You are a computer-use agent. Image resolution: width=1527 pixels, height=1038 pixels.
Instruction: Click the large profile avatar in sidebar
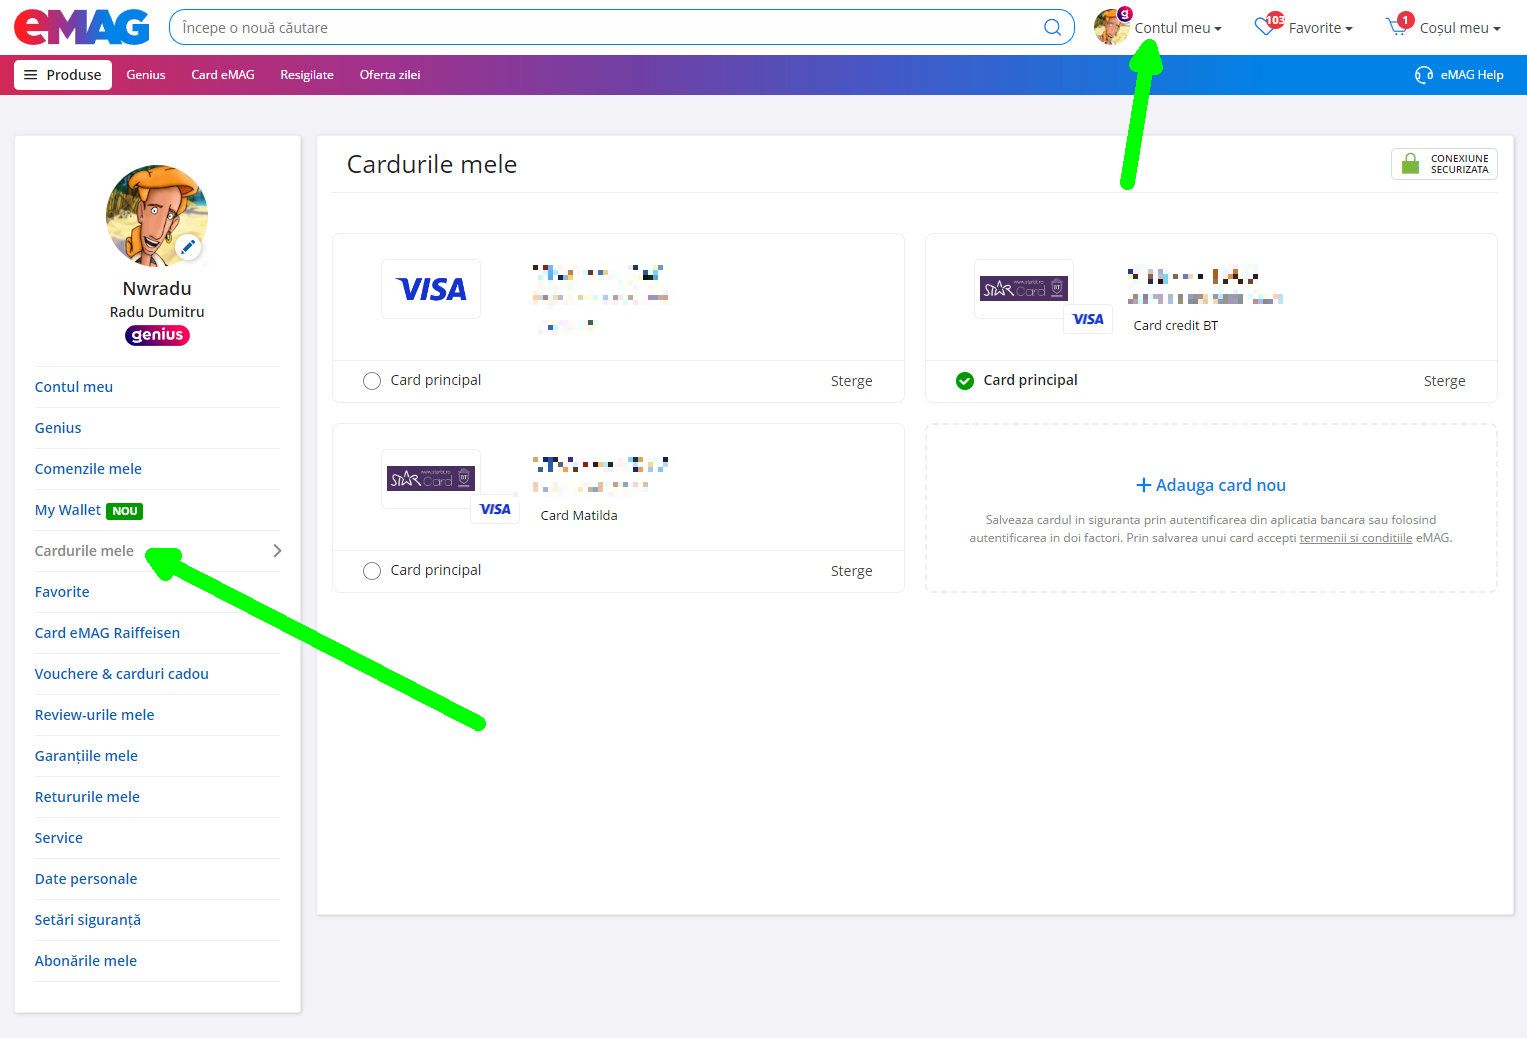pos(157,216)
